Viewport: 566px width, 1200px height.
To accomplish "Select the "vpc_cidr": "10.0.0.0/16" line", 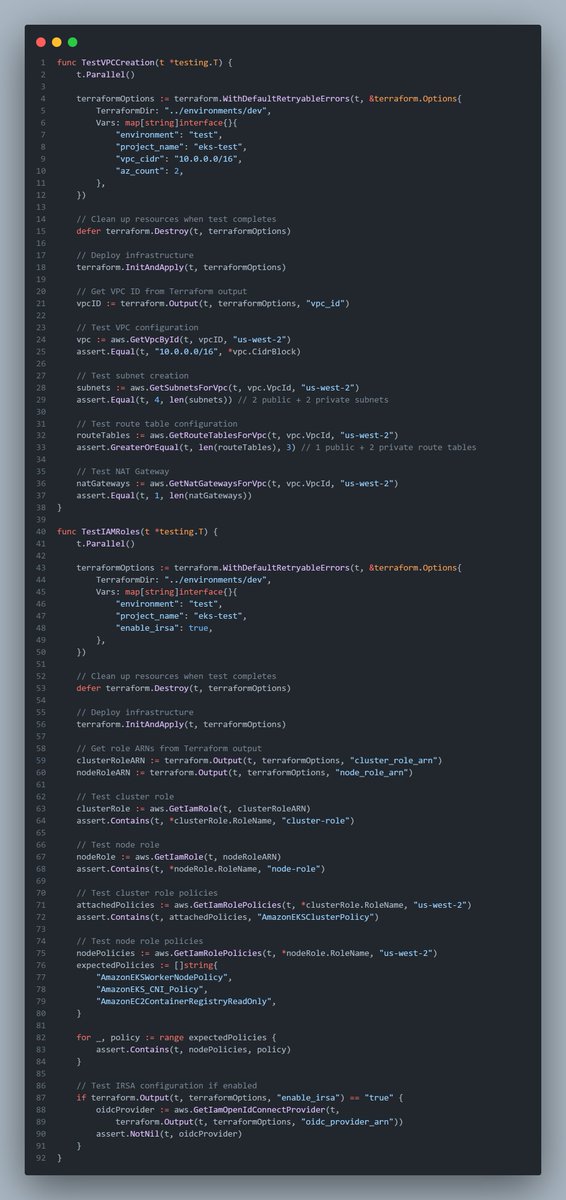I will [x=178, y=159].
